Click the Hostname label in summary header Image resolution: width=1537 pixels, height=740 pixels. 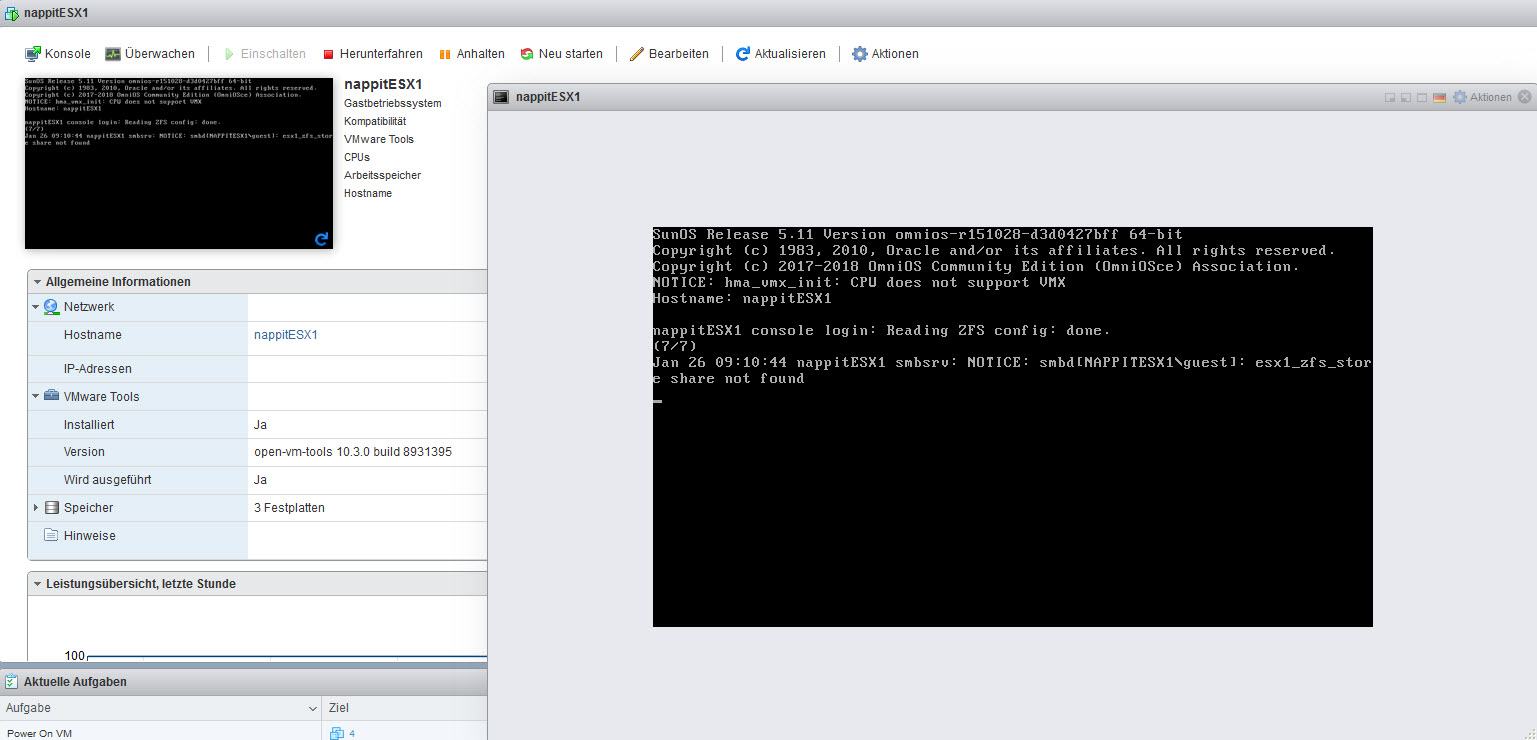coord(368,193)
